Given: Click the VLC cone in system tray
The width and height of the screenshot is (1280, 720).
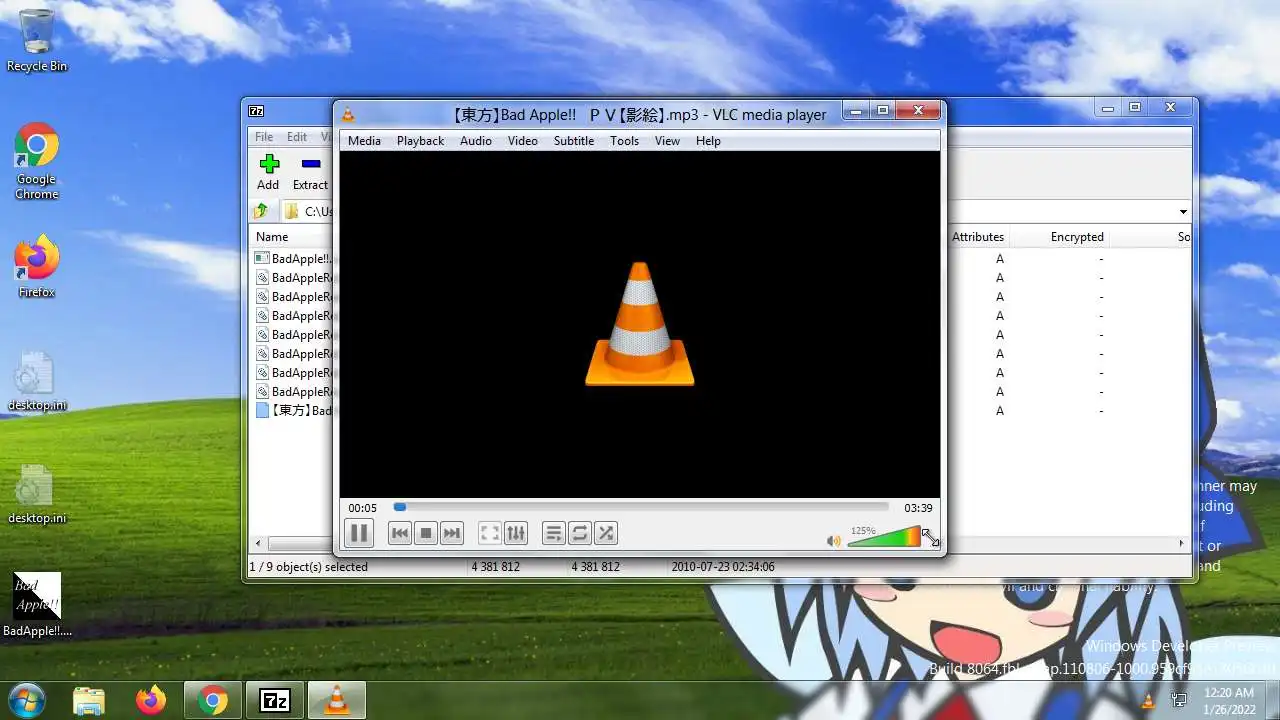Looking at the screenshot, I should 1148,701.
